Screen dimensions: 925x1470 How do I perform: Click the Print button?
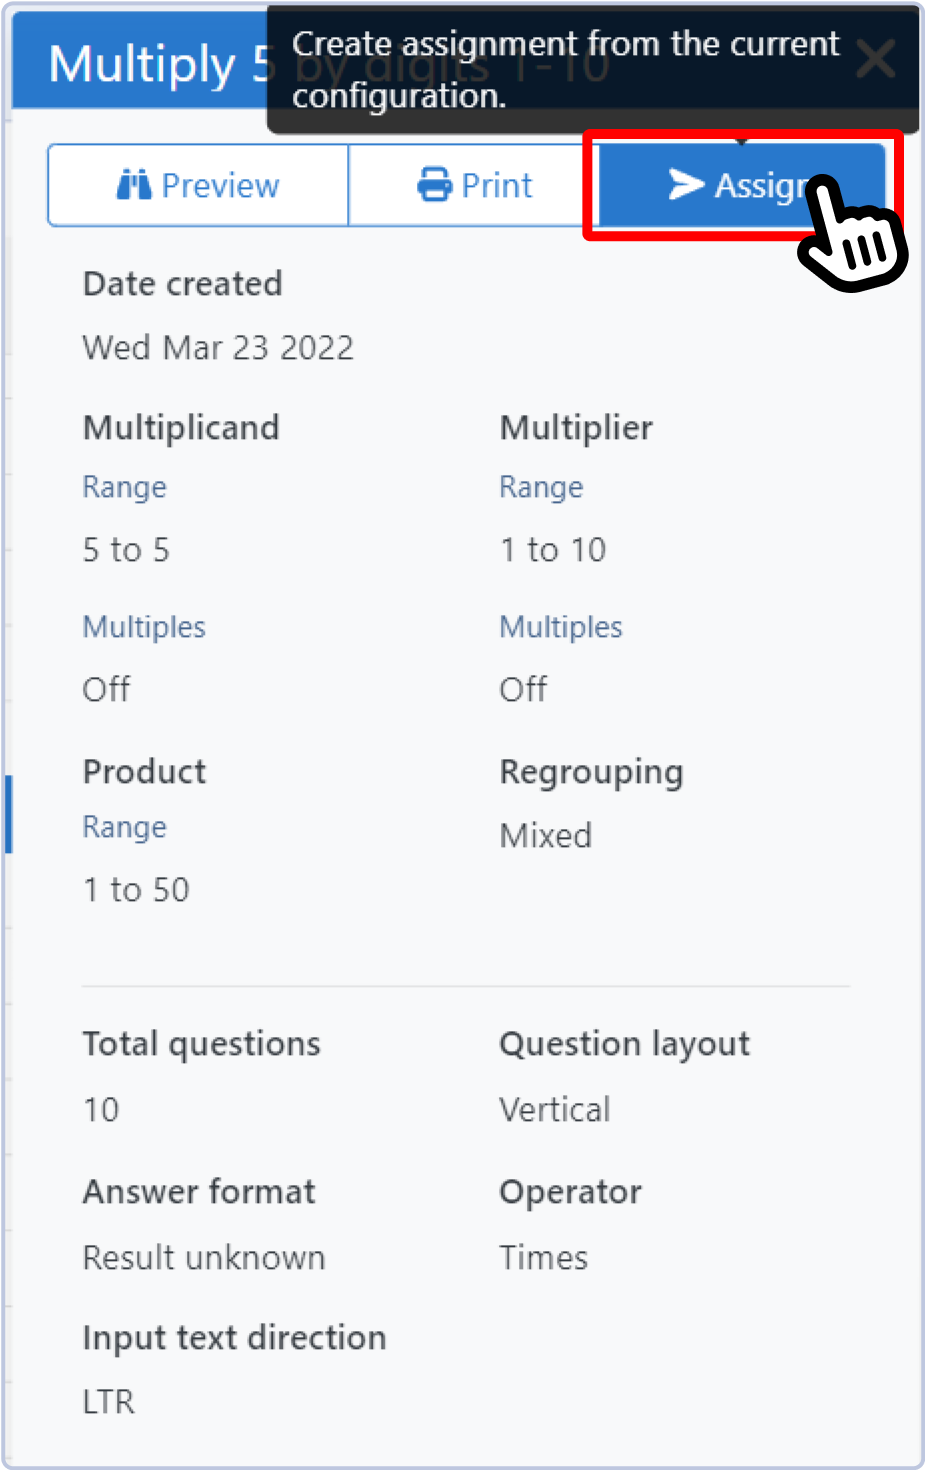[x=474, y=185]
